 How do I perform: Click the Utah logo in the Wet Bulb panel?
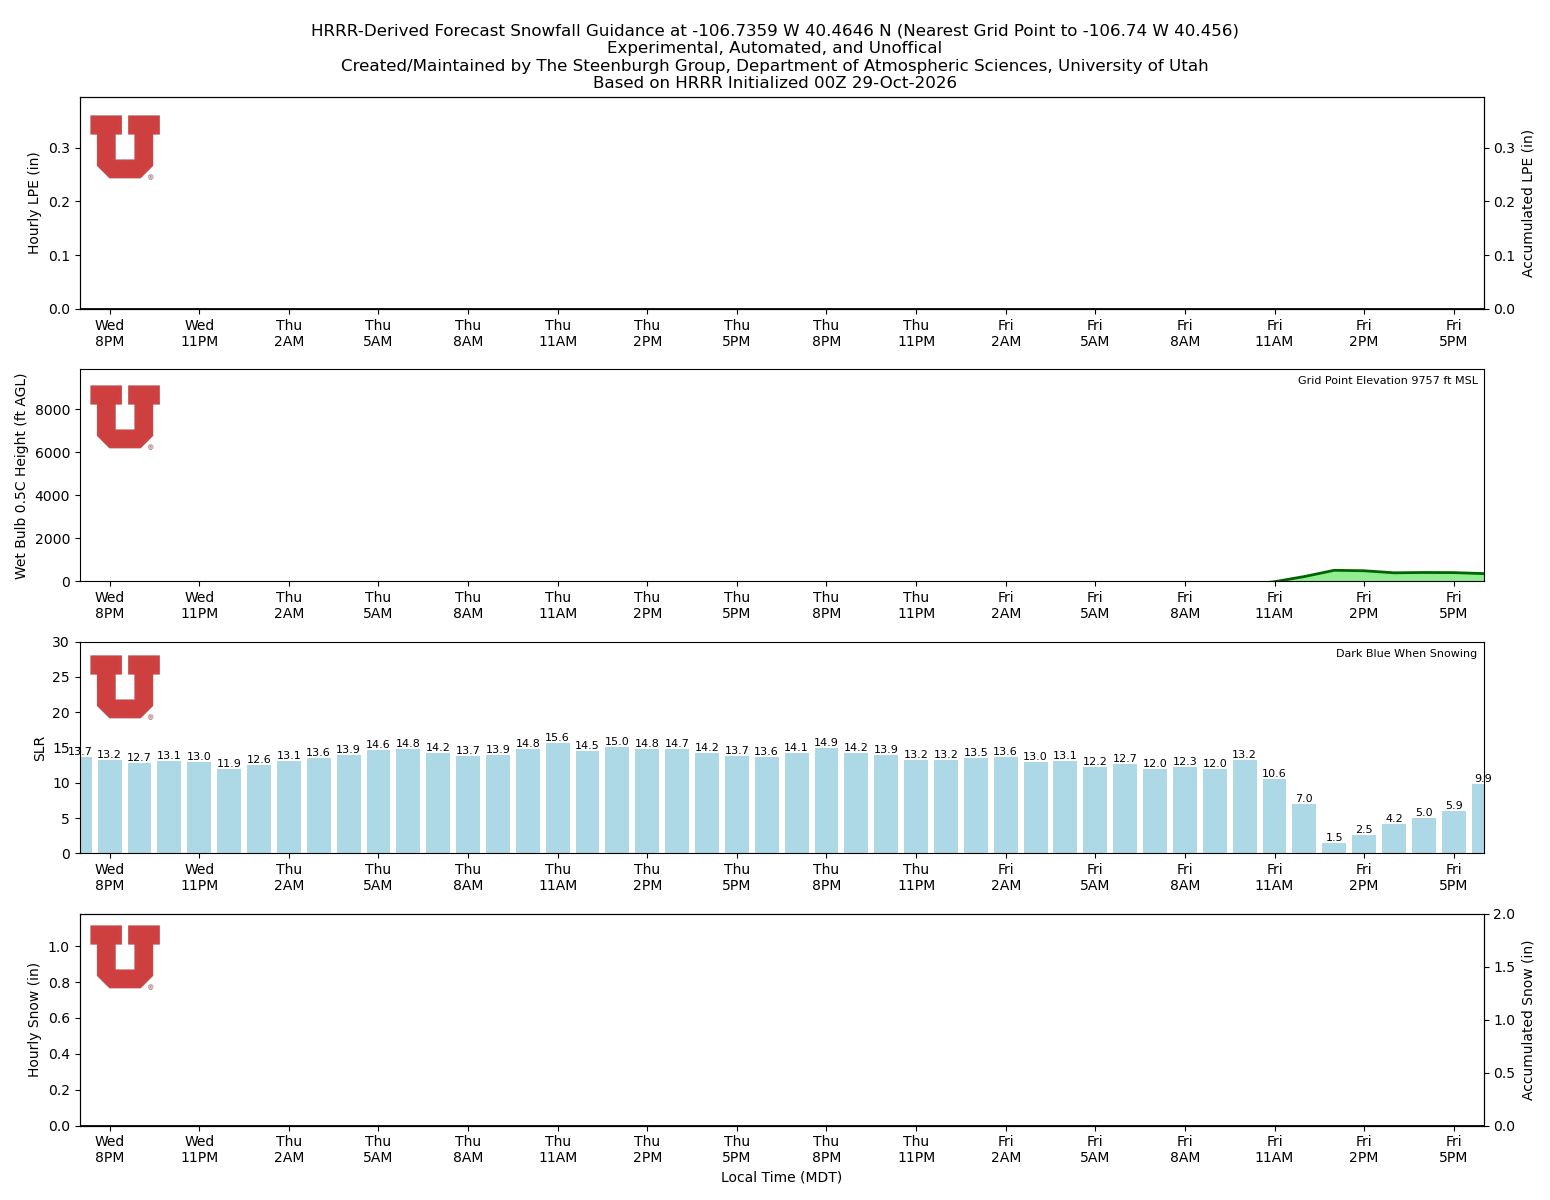pos(125,417)
